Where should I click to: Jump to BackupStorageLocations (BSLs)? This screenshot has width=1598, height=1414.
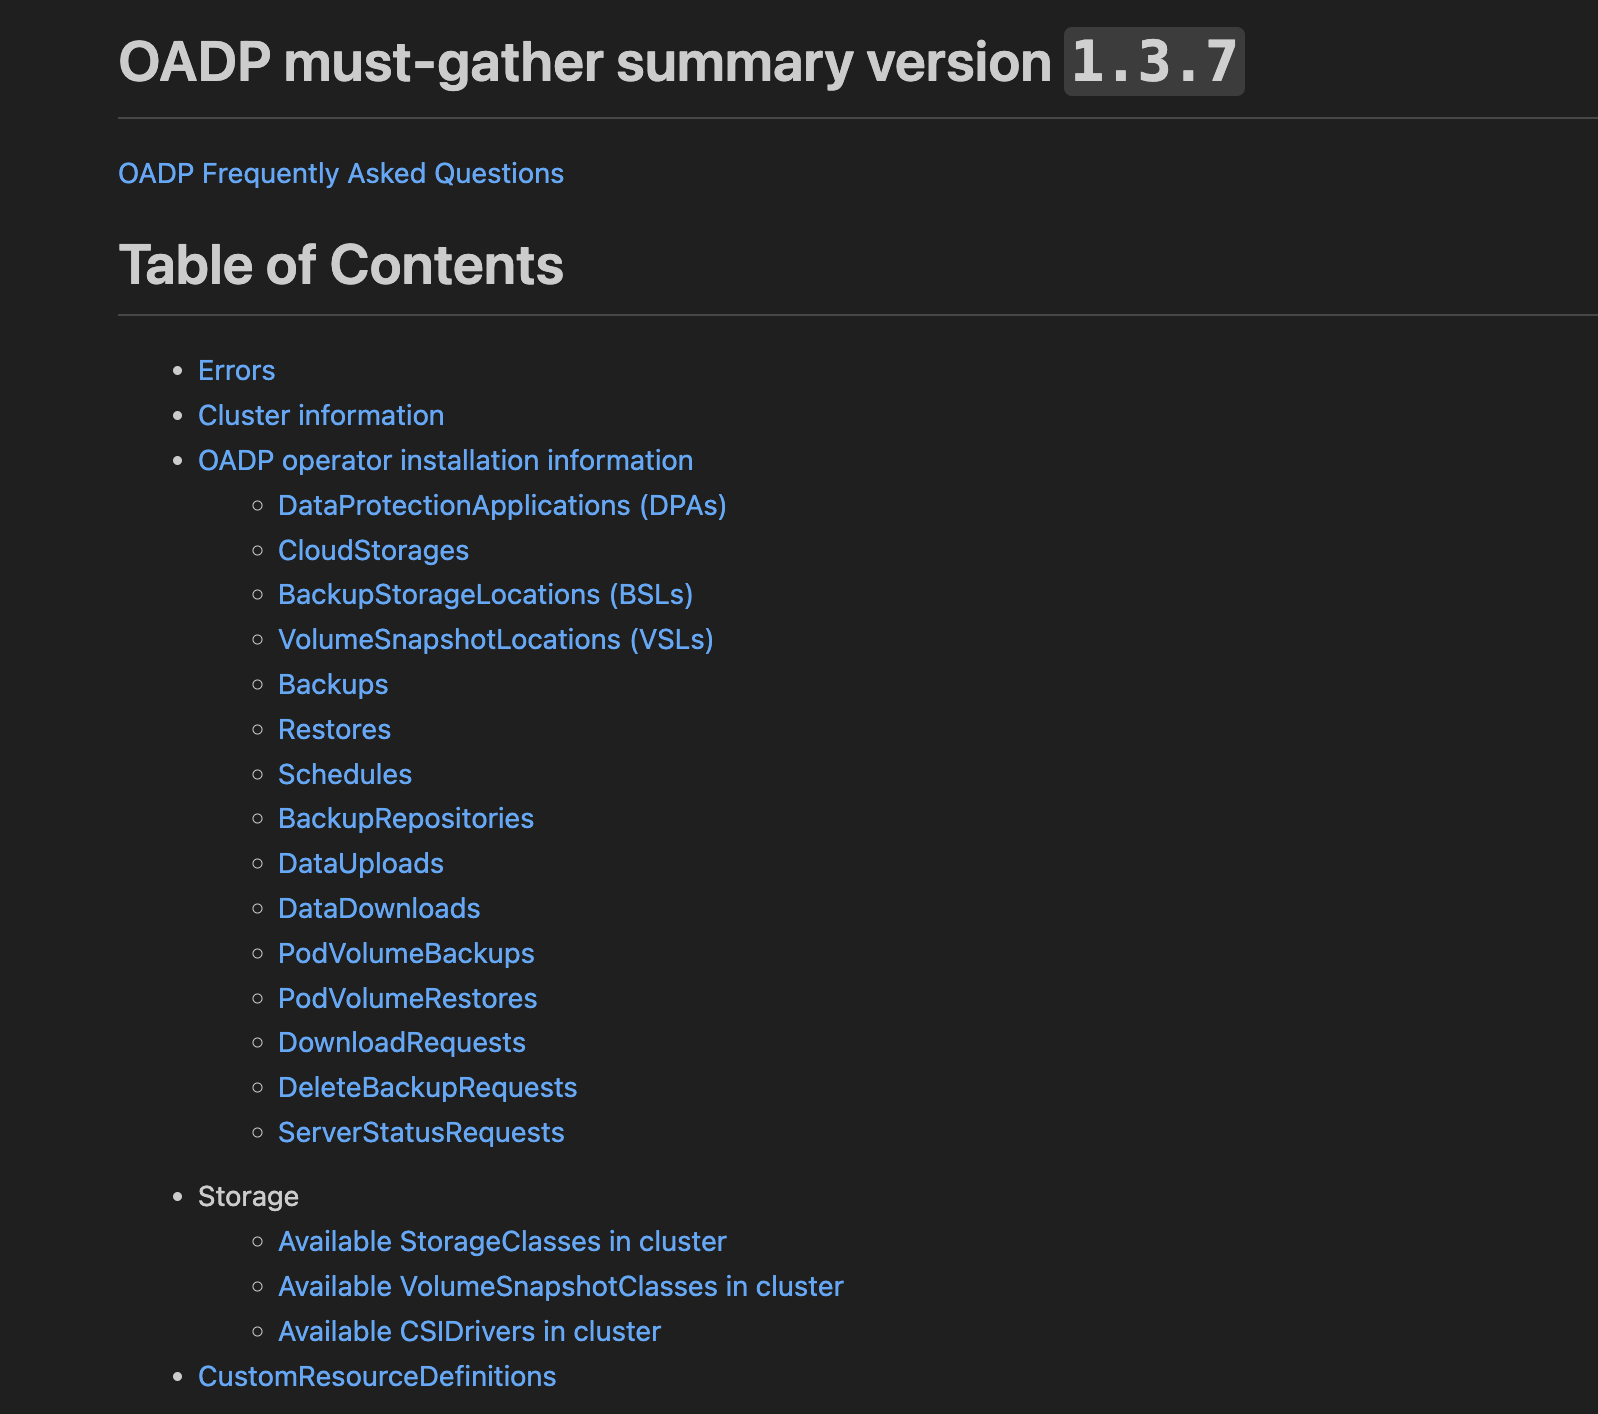(x=485, y=595)
